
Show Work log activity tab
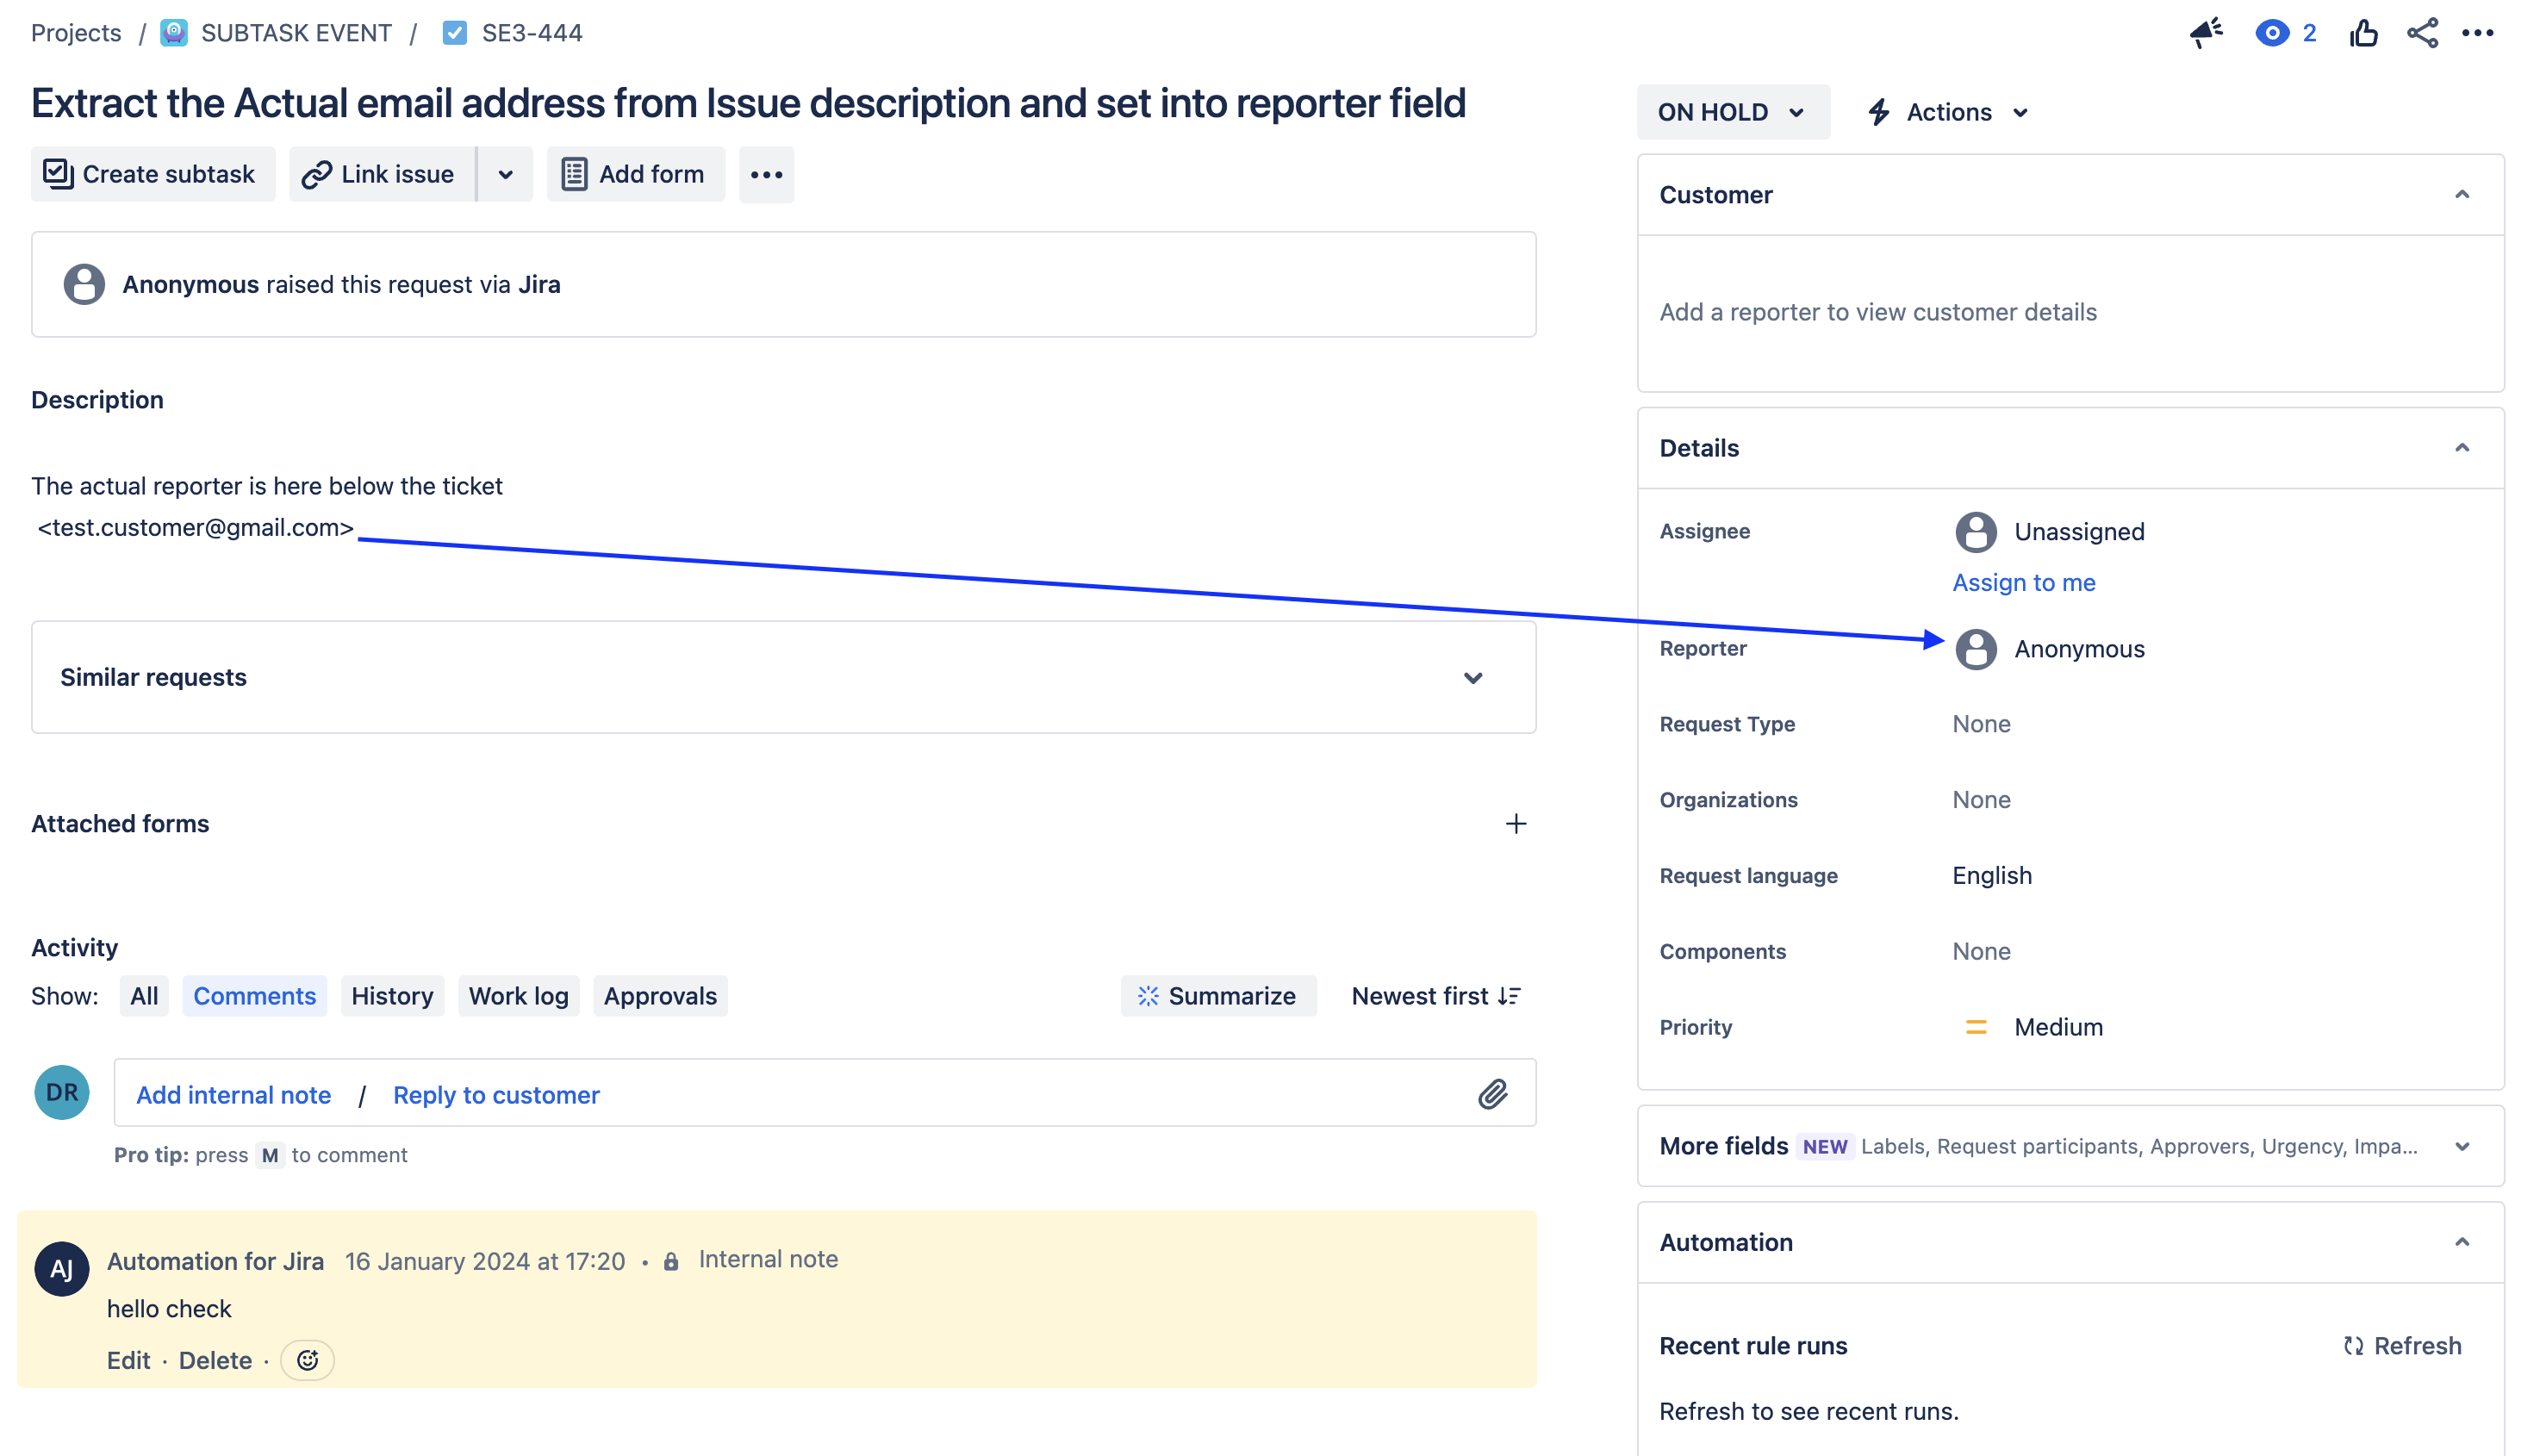[518, 996]
